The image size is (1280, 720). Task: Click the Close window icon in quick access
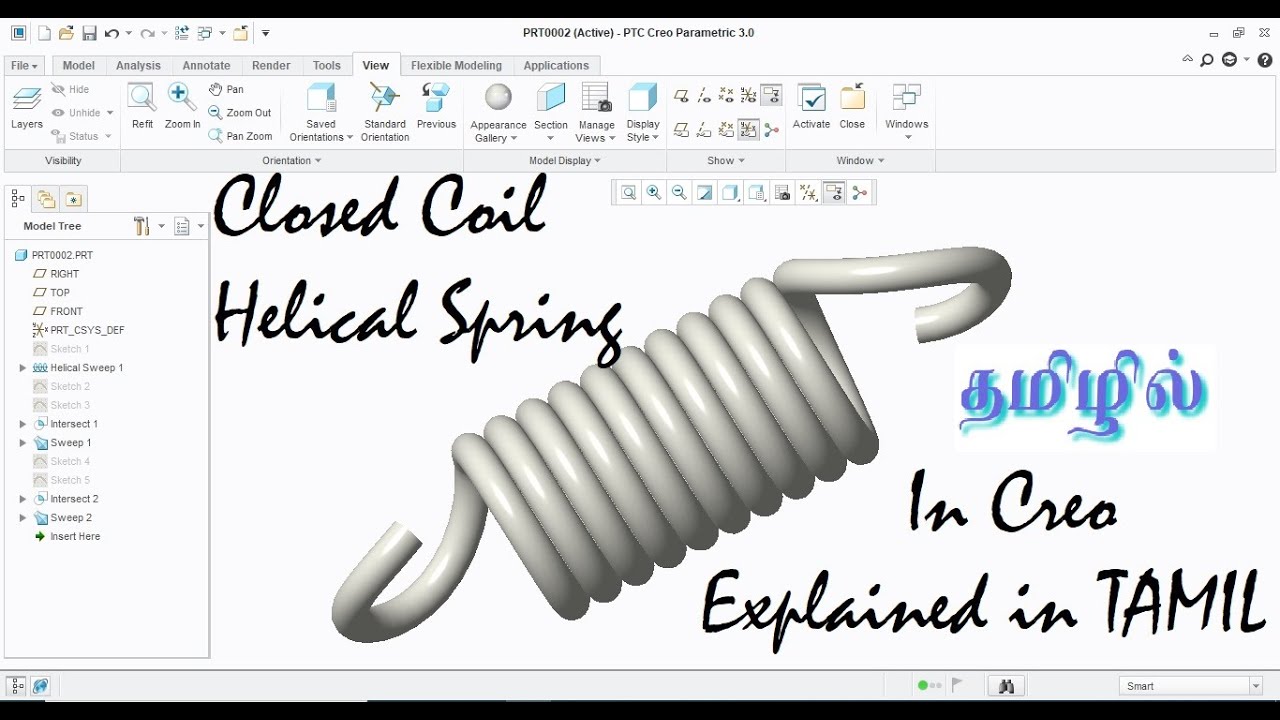click(240, 33)
